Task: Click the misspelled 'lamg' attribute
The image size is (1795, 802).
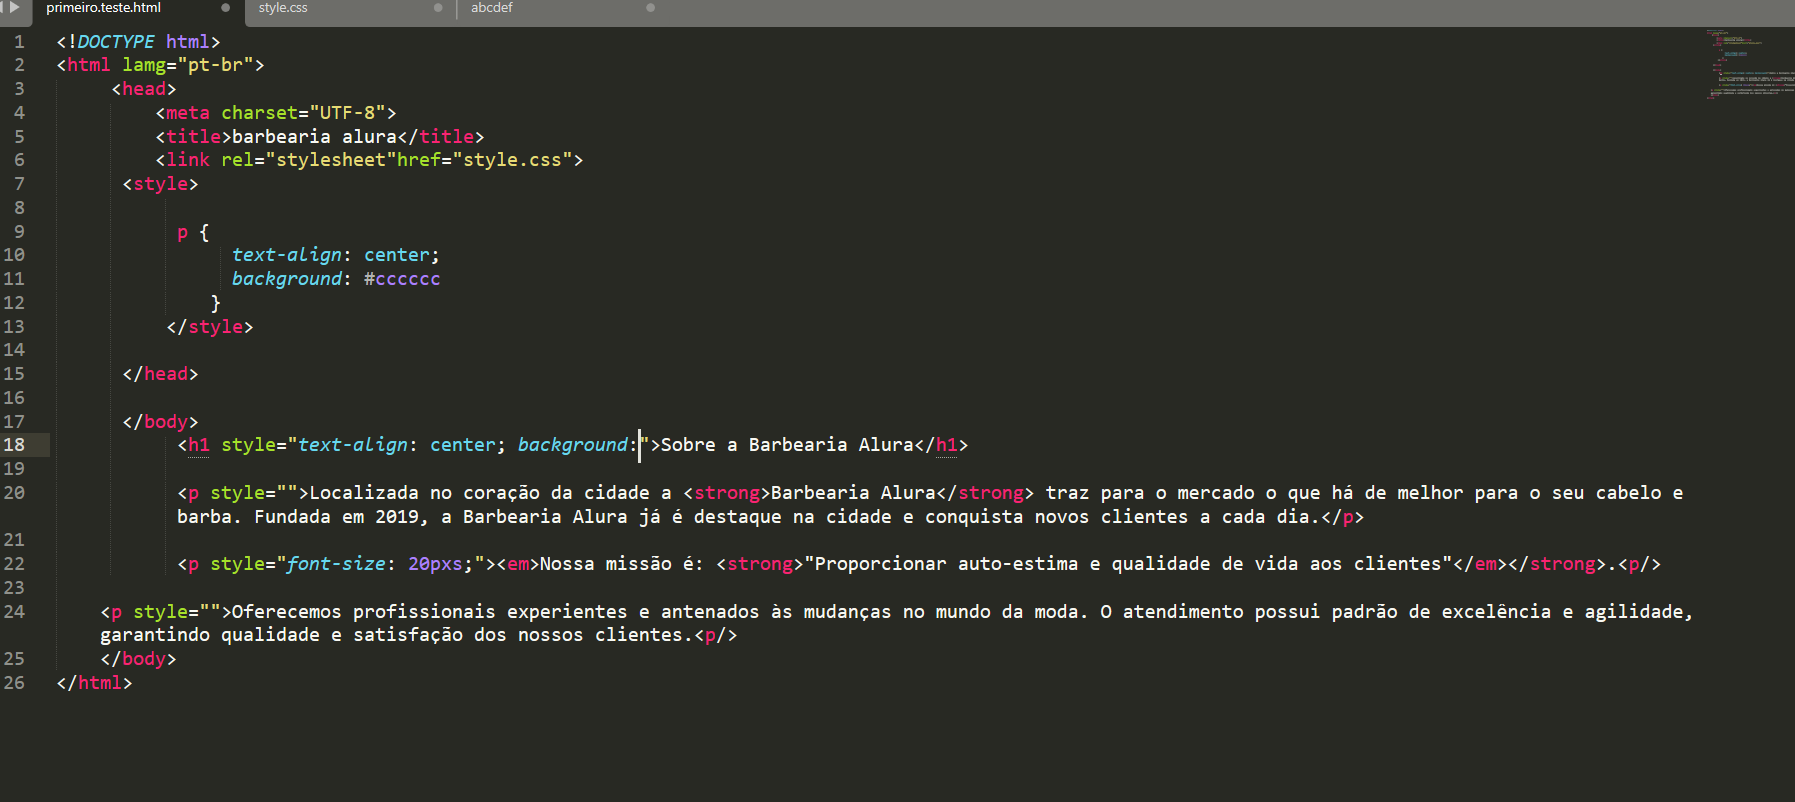Action: point(144,65)
